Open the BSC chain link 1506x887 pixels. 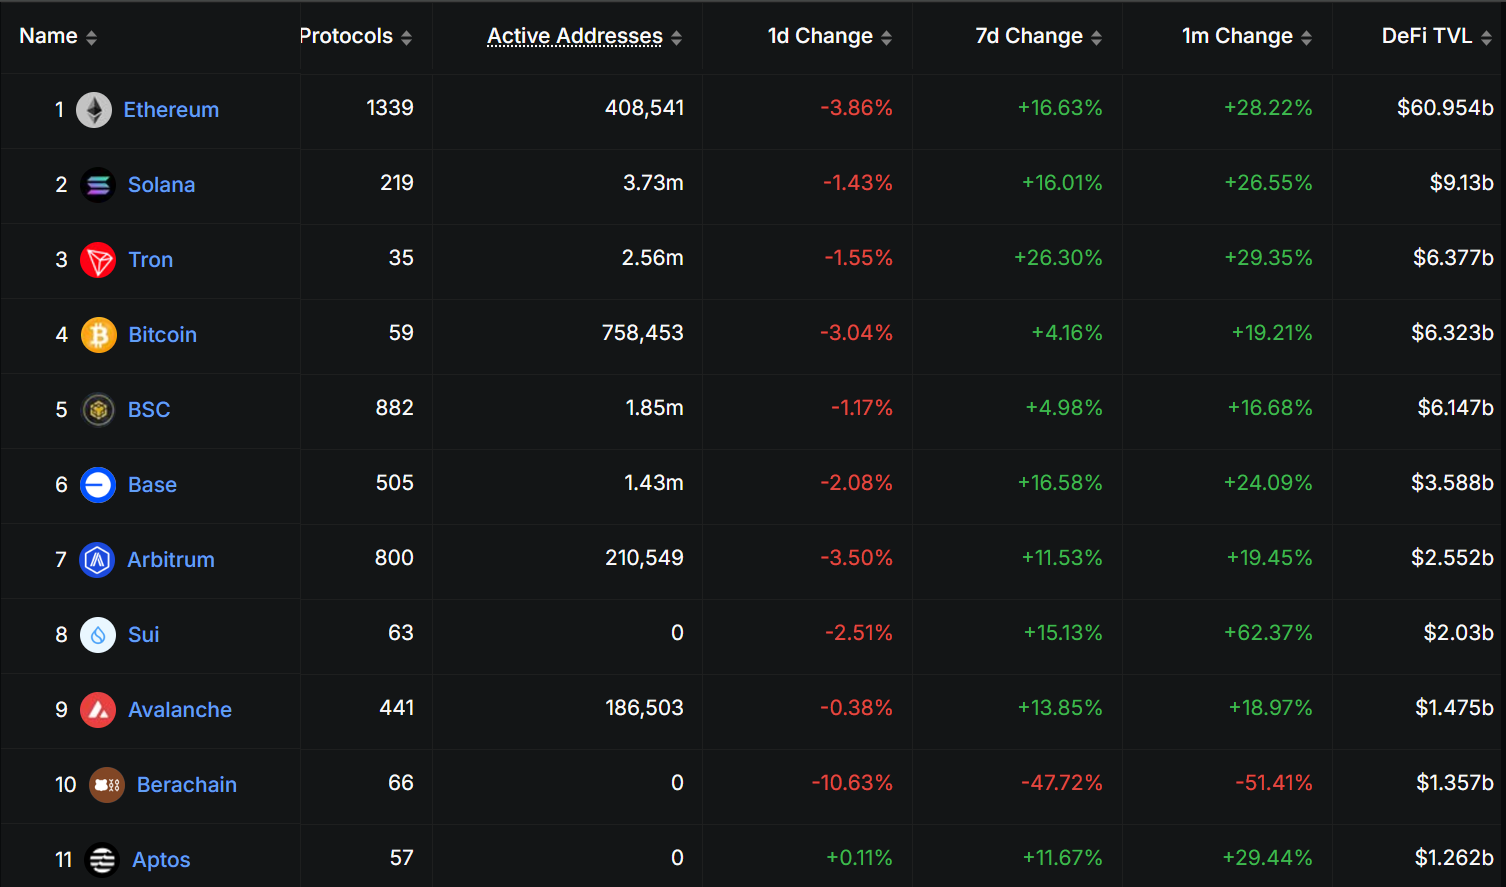click(x=149, y=410)
